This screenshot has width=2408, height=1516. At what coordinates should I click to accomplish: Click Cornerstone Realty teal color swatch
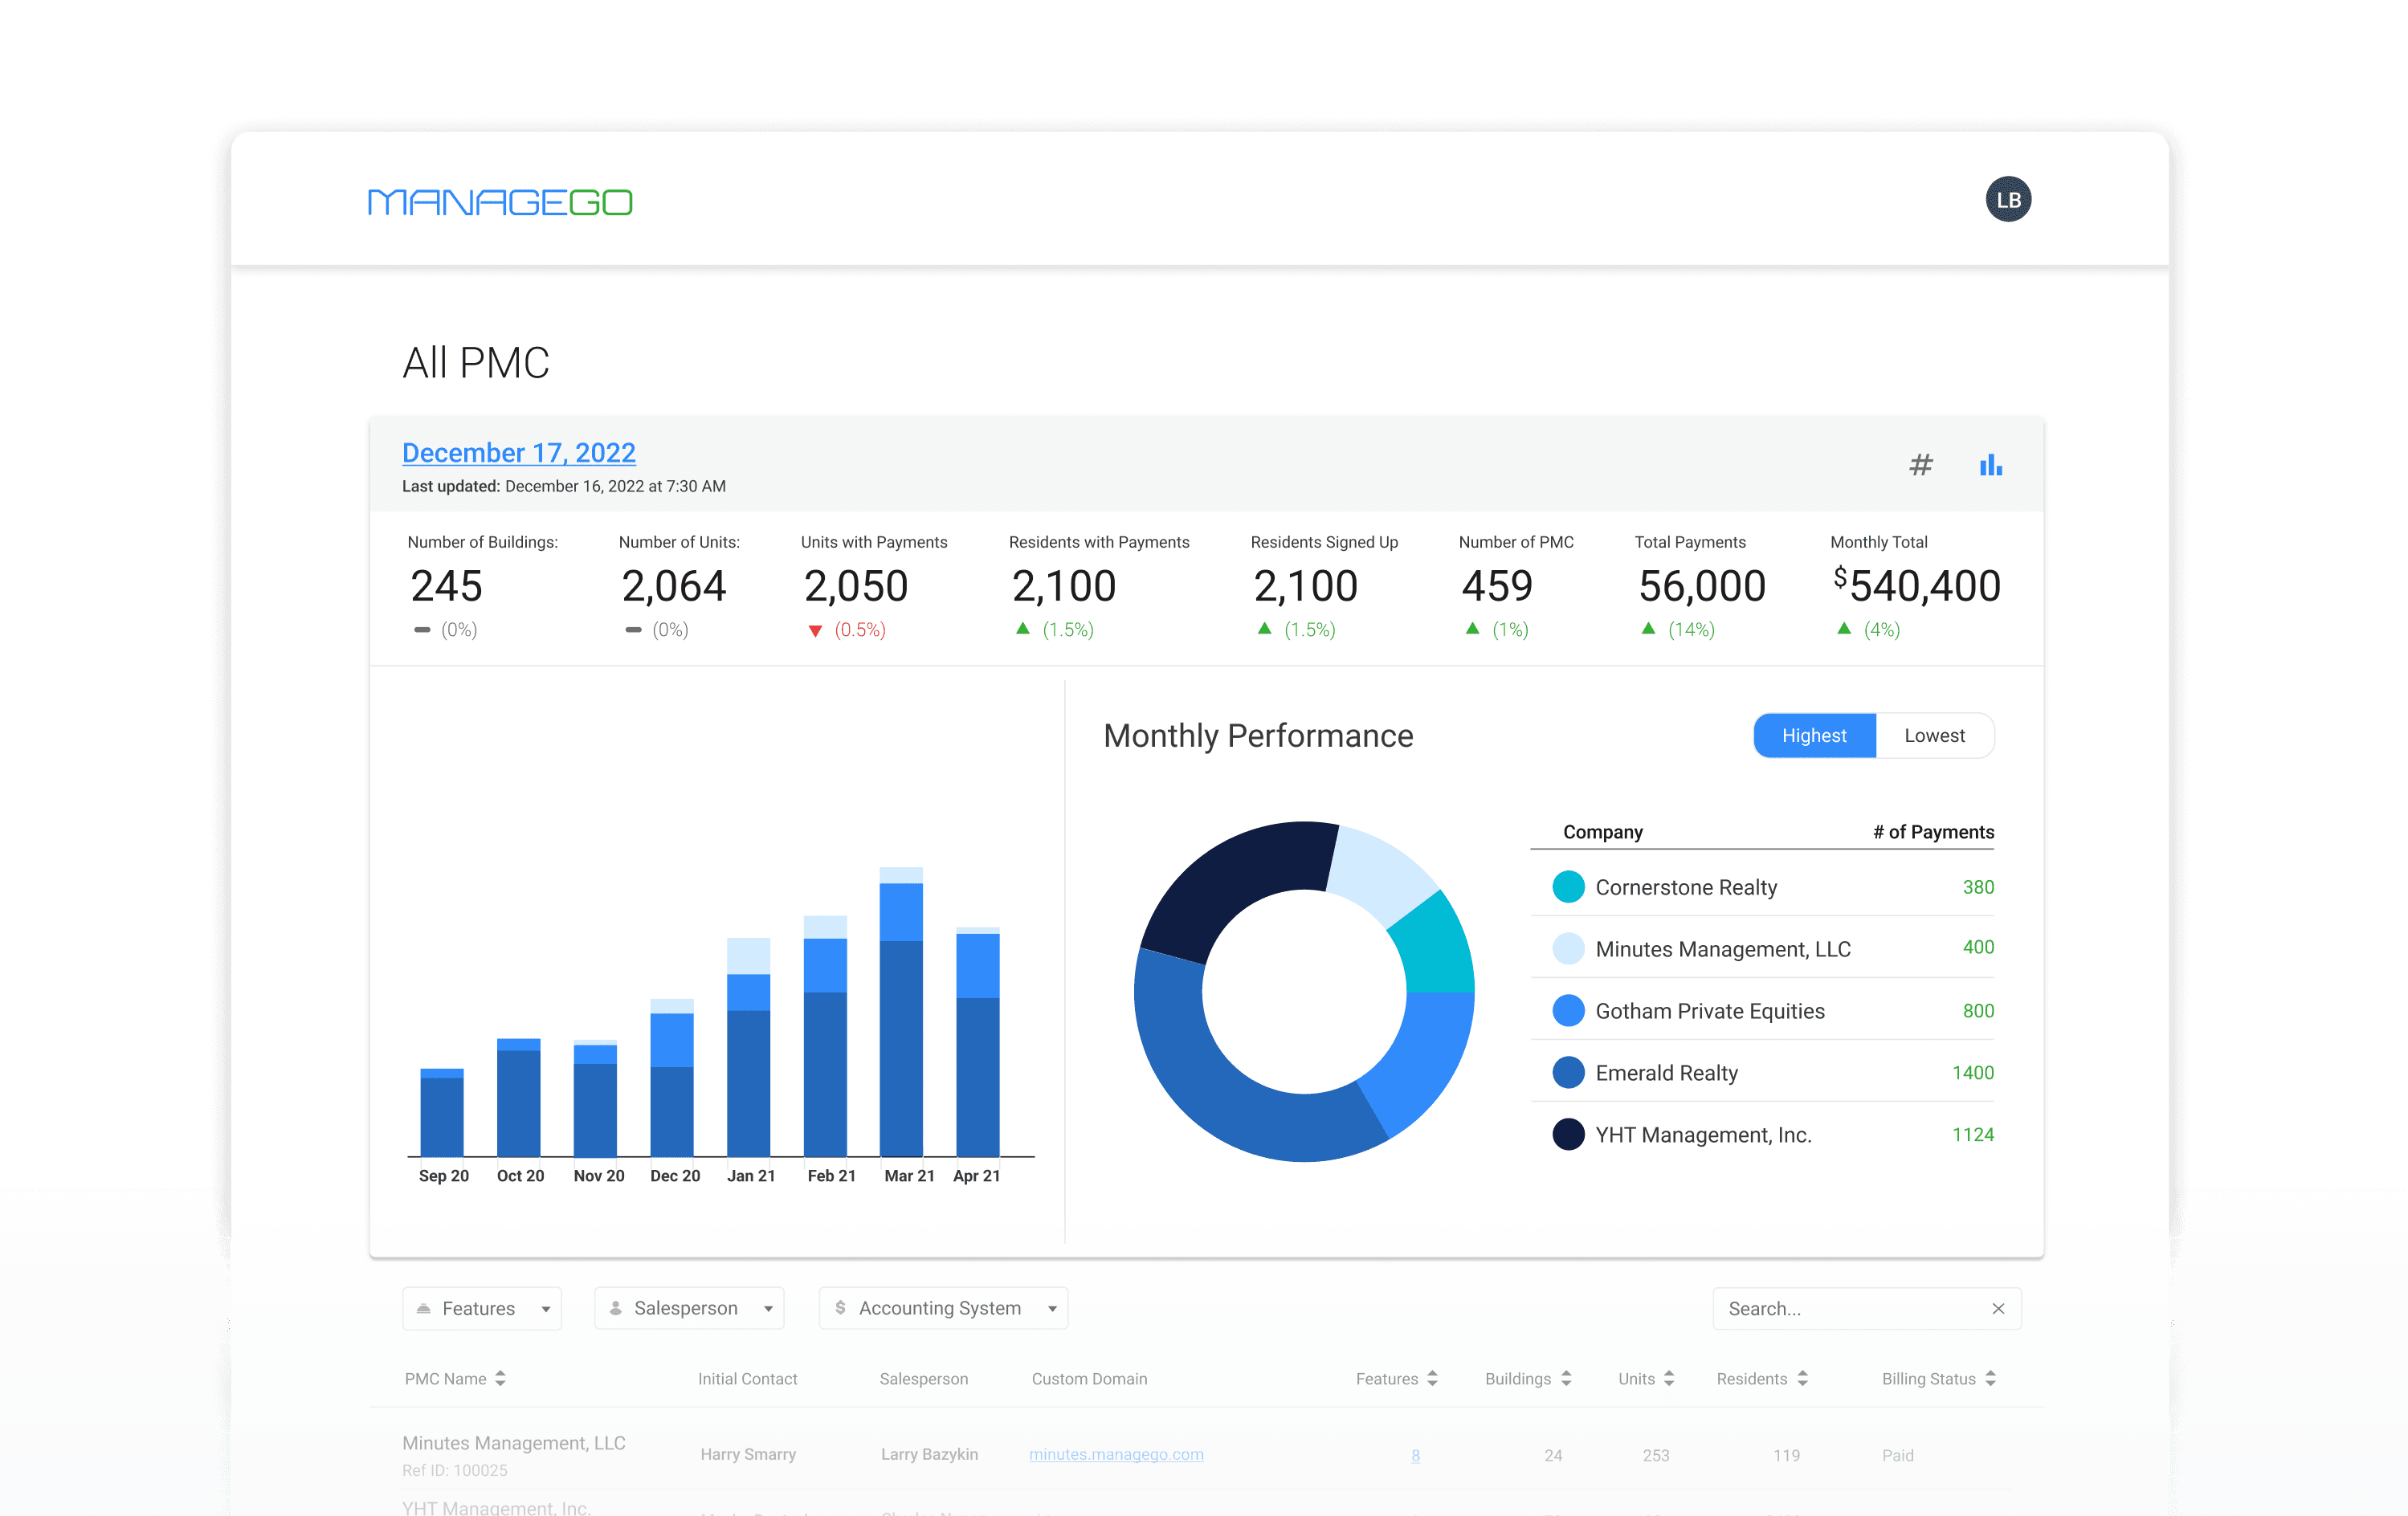[1568, 887]
